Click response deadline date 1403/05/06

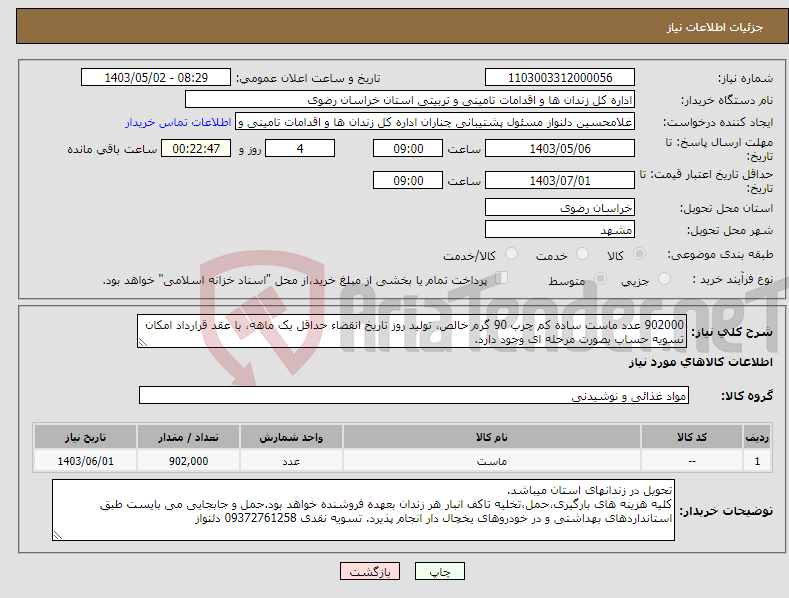pyautogui.click(x=560, y=148)
